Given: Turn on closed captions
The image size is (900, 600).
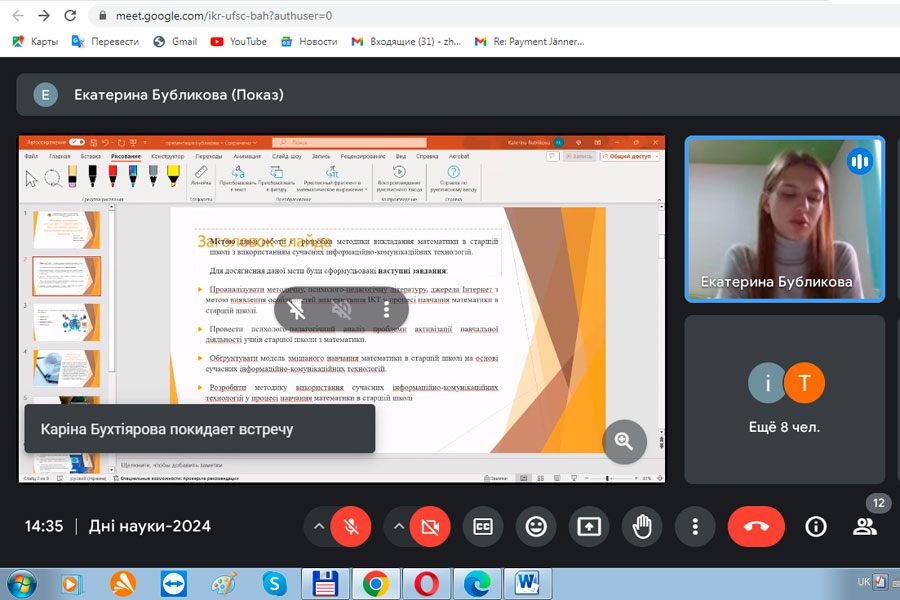Looking at the screenshot, I should pyautogui.click(x=483, y=527).
